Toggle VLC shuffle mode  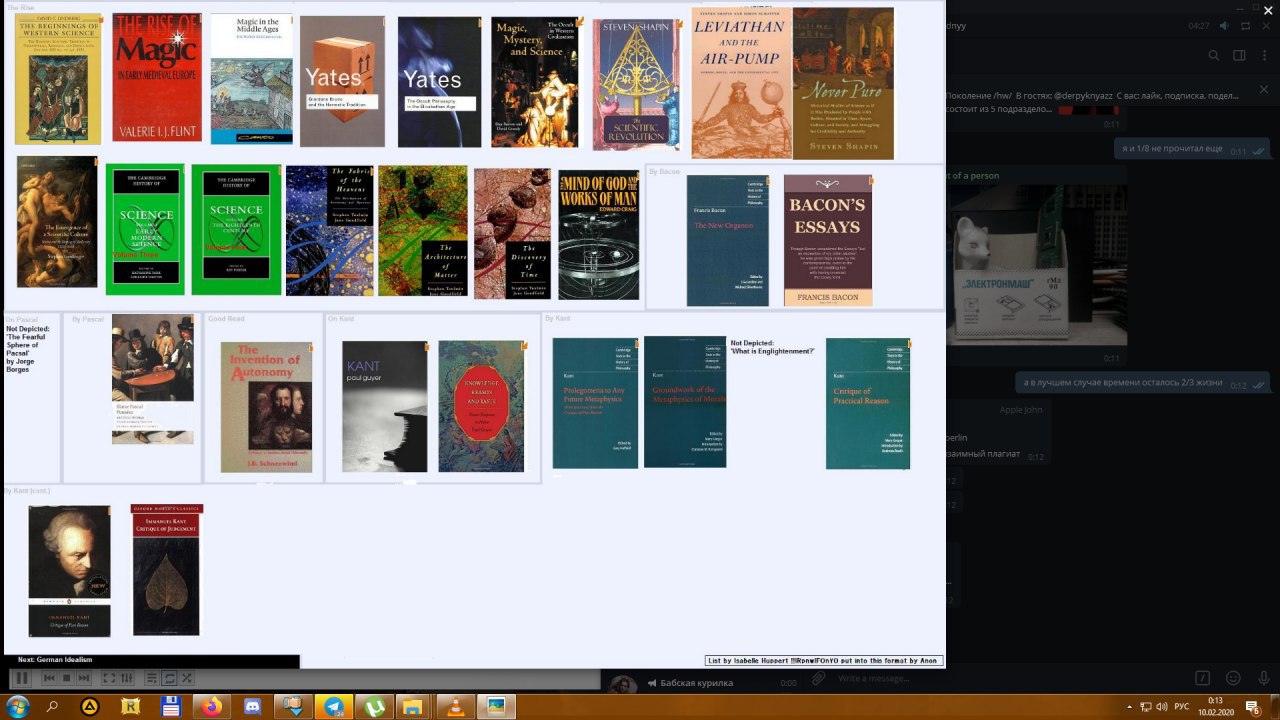point(187,678)
